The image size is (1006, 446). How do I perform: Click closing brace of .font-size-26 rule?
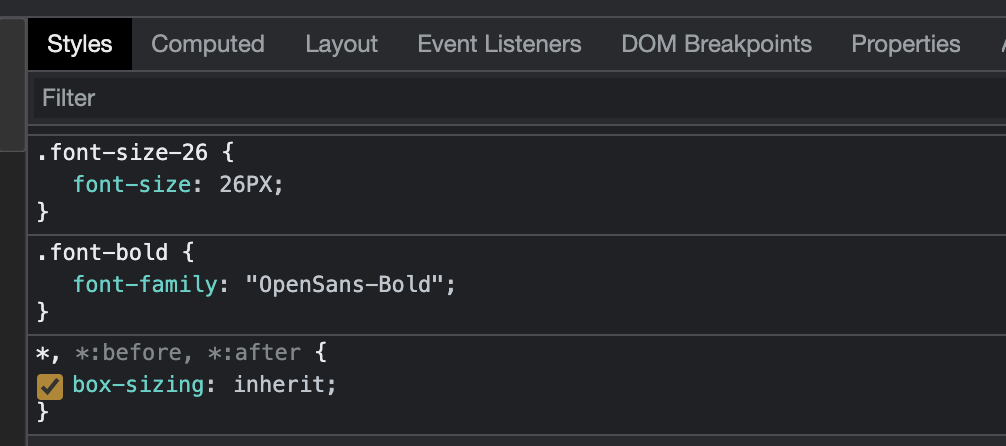(43, 212)
